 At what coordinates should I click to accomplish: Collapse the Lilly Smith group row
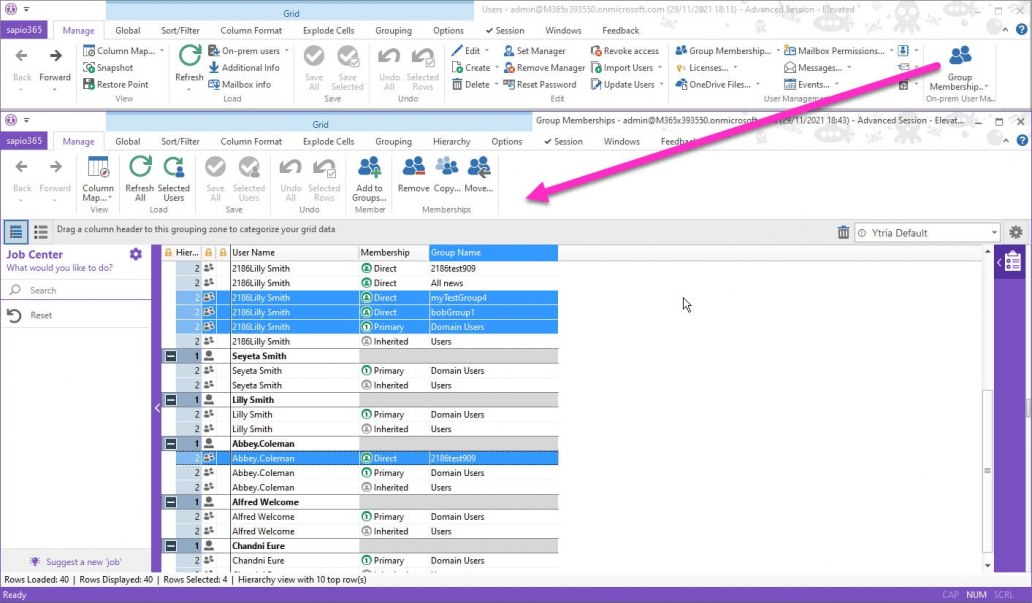point(170,400)
